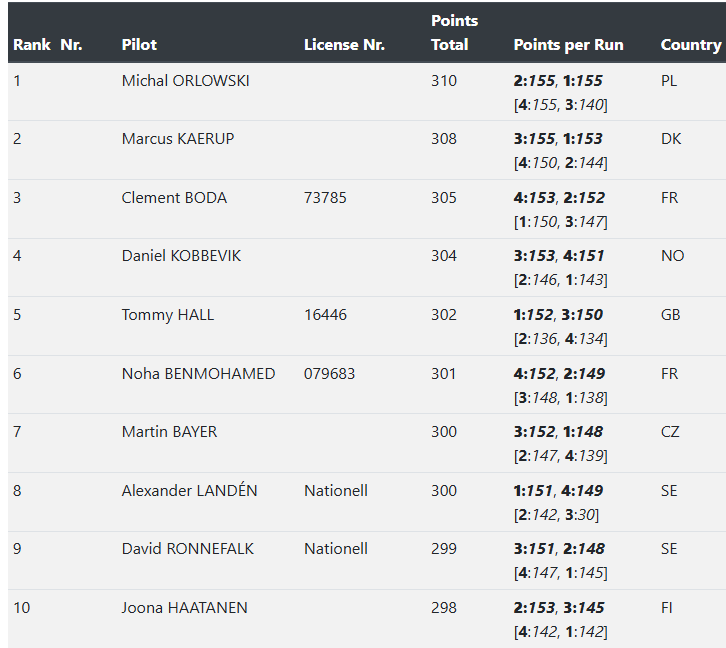Click the Points per Run header
Viewport: 726px width, 648px height.
point(568,45)
